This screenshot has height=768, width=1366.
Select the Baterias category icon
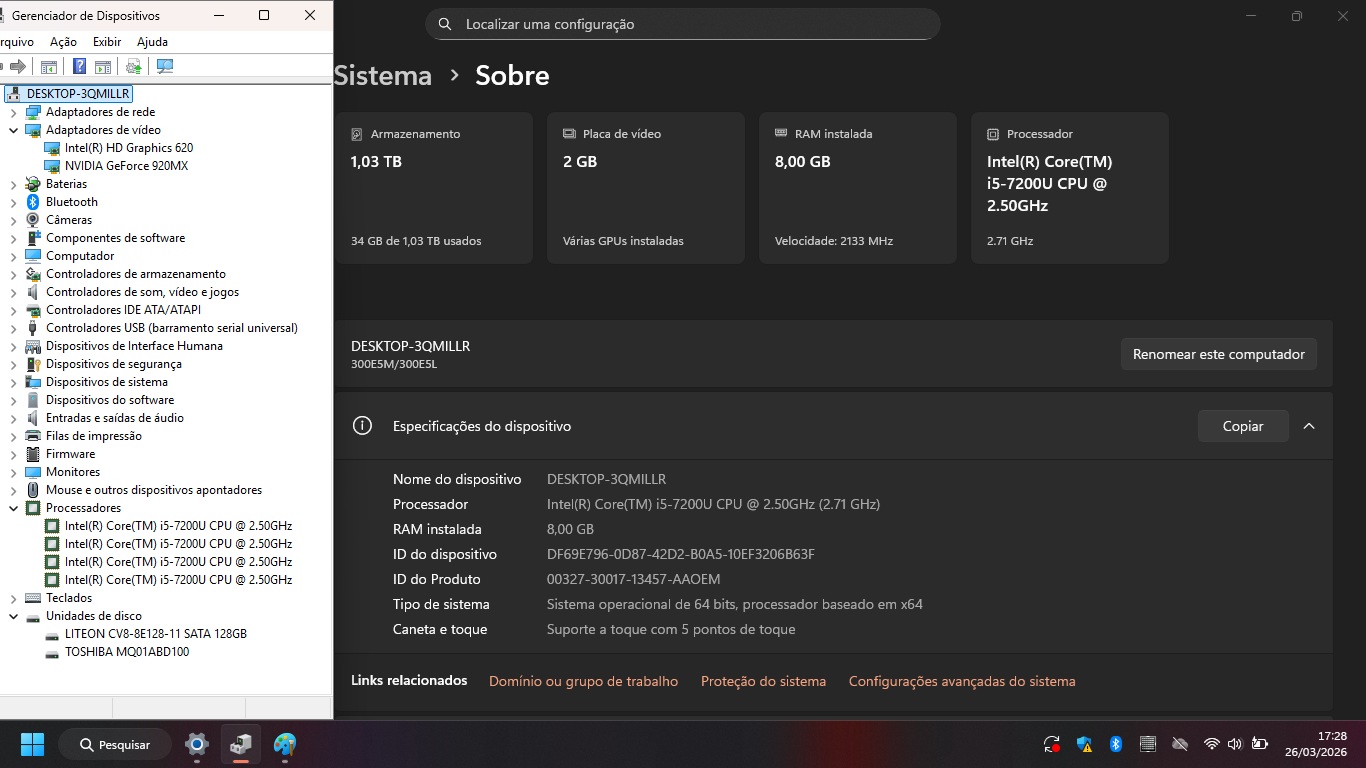coord(33,184)
